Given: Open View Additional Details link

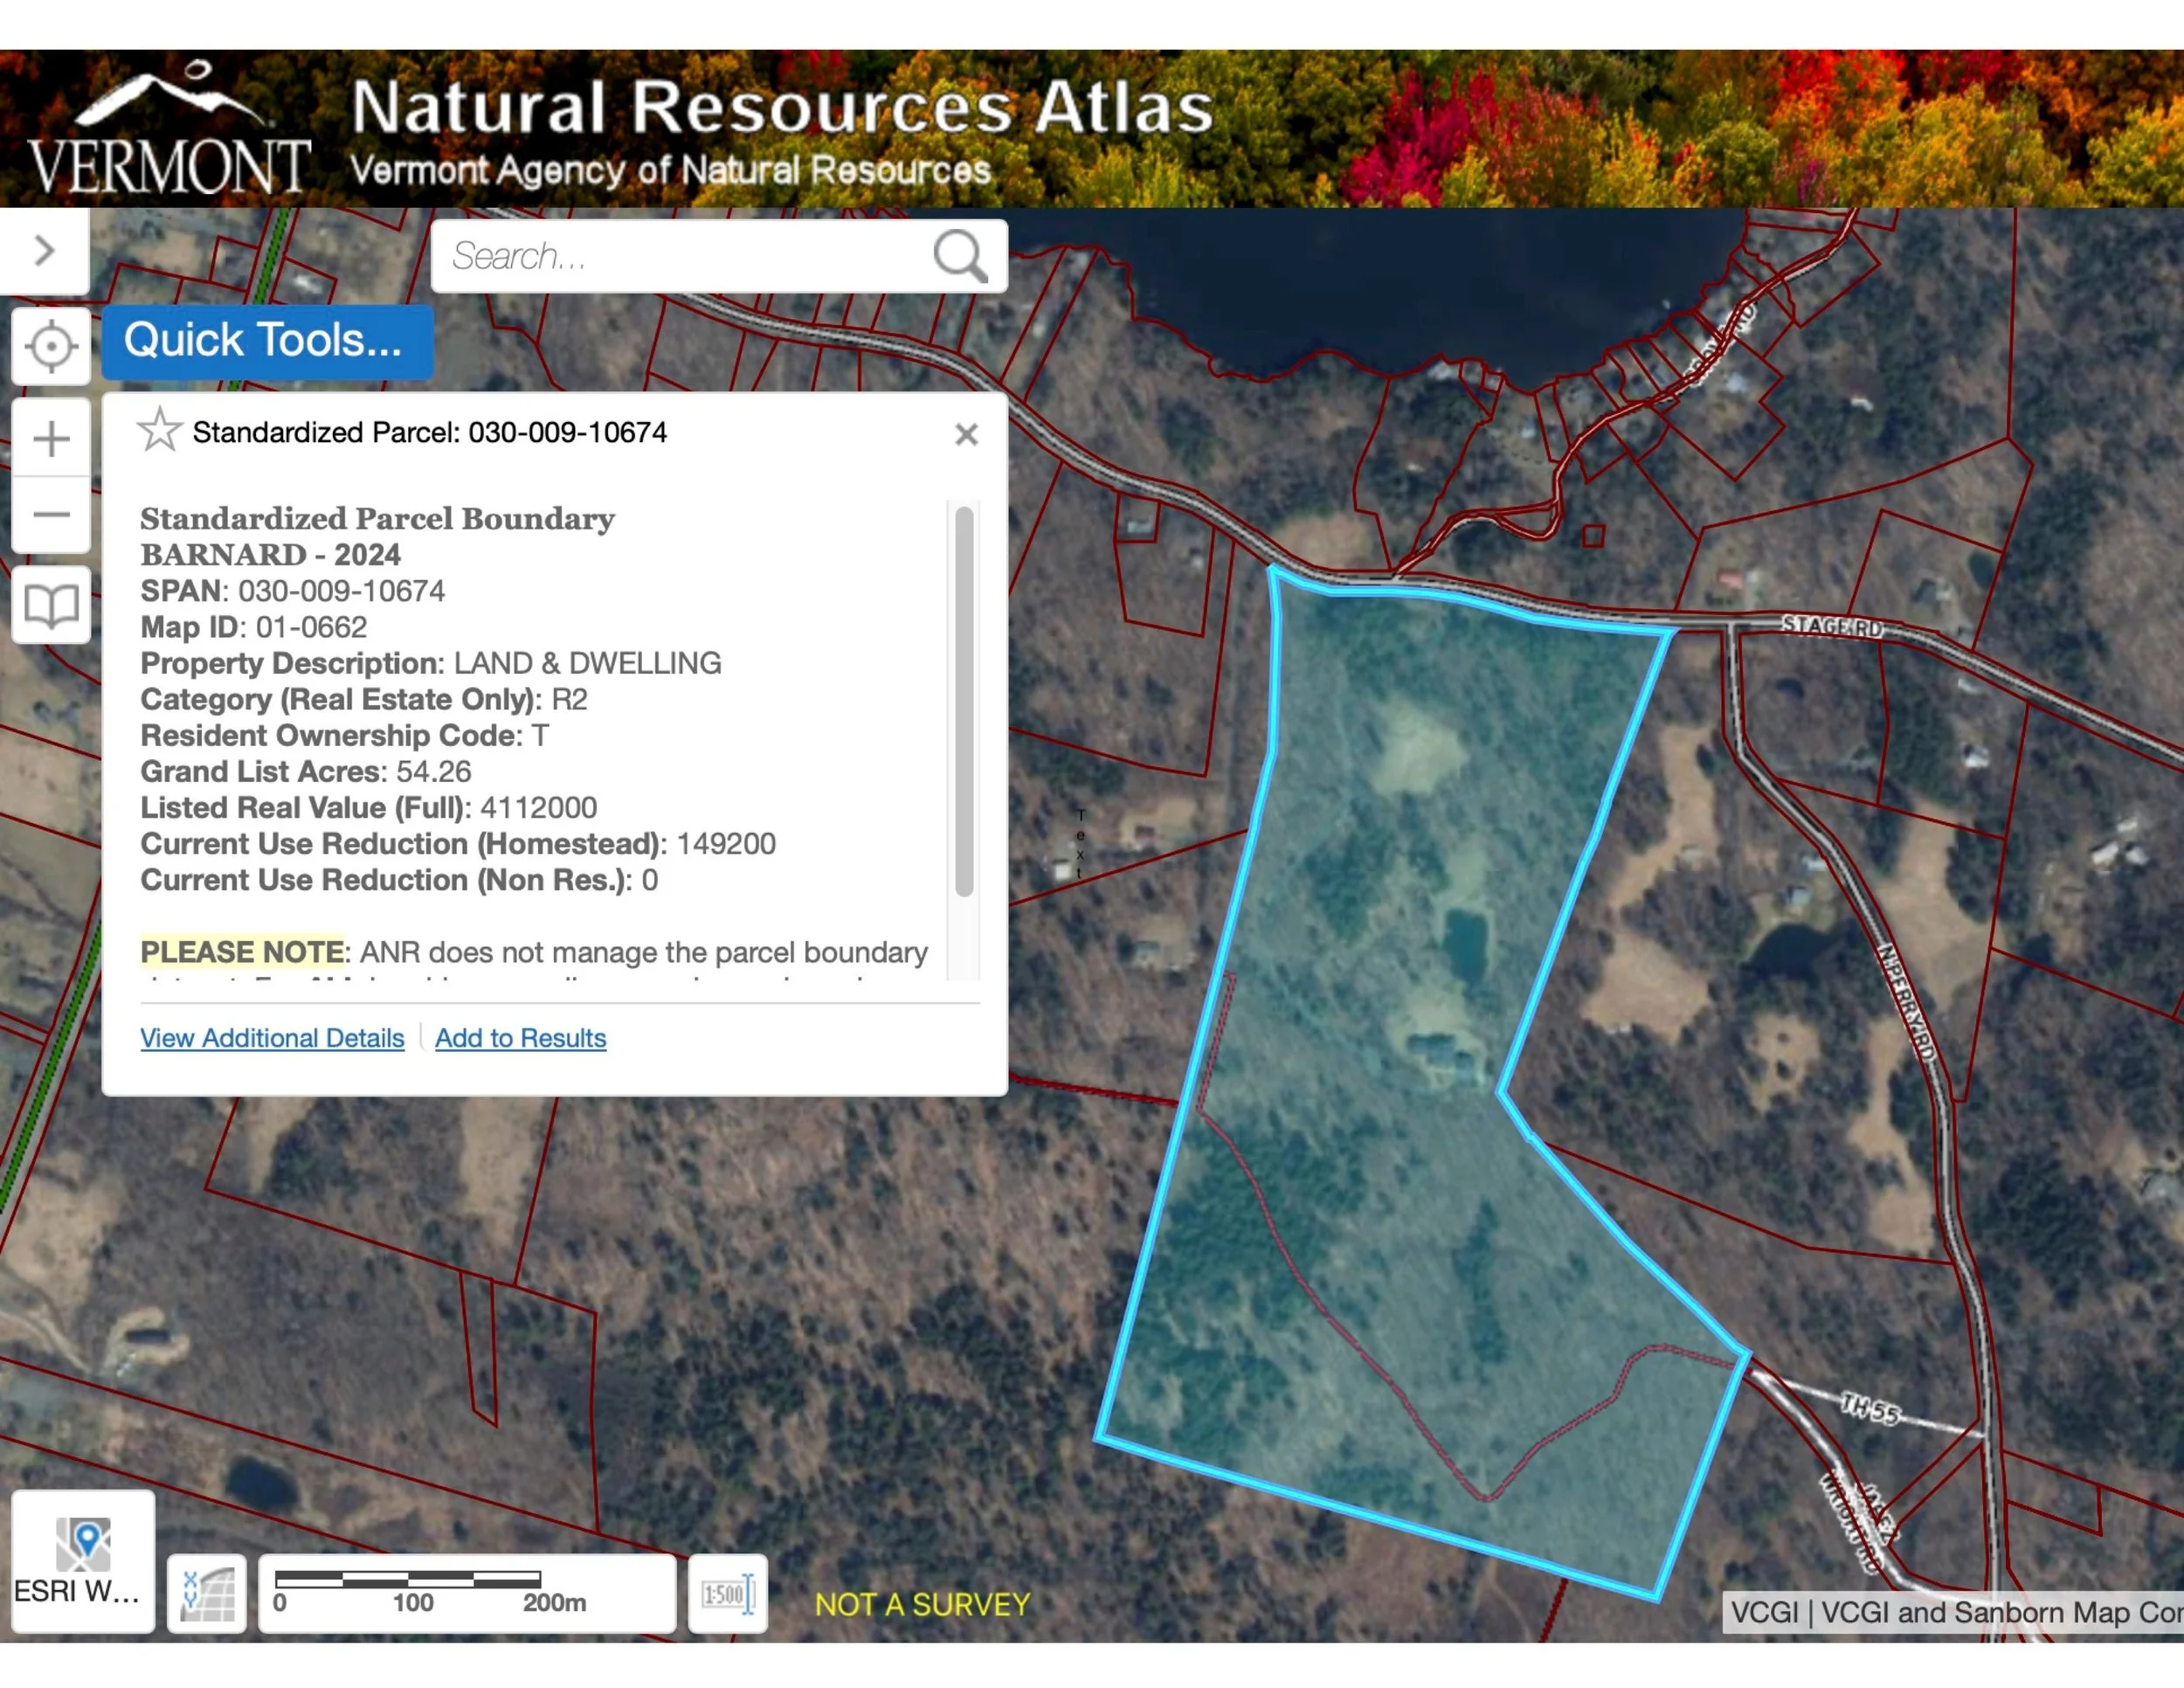Looking at the screenshot, I should 272,1038.
